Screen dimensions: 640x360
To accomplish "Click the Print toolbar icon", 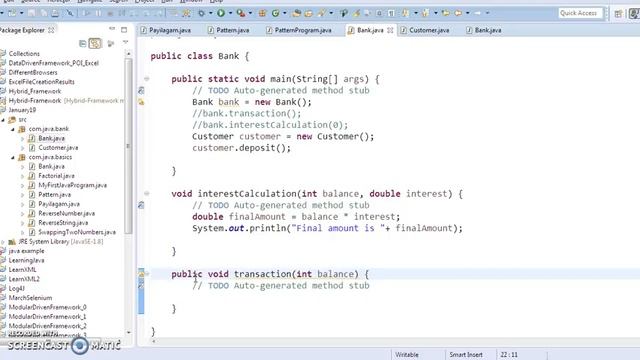I will [x=55, y=13].
